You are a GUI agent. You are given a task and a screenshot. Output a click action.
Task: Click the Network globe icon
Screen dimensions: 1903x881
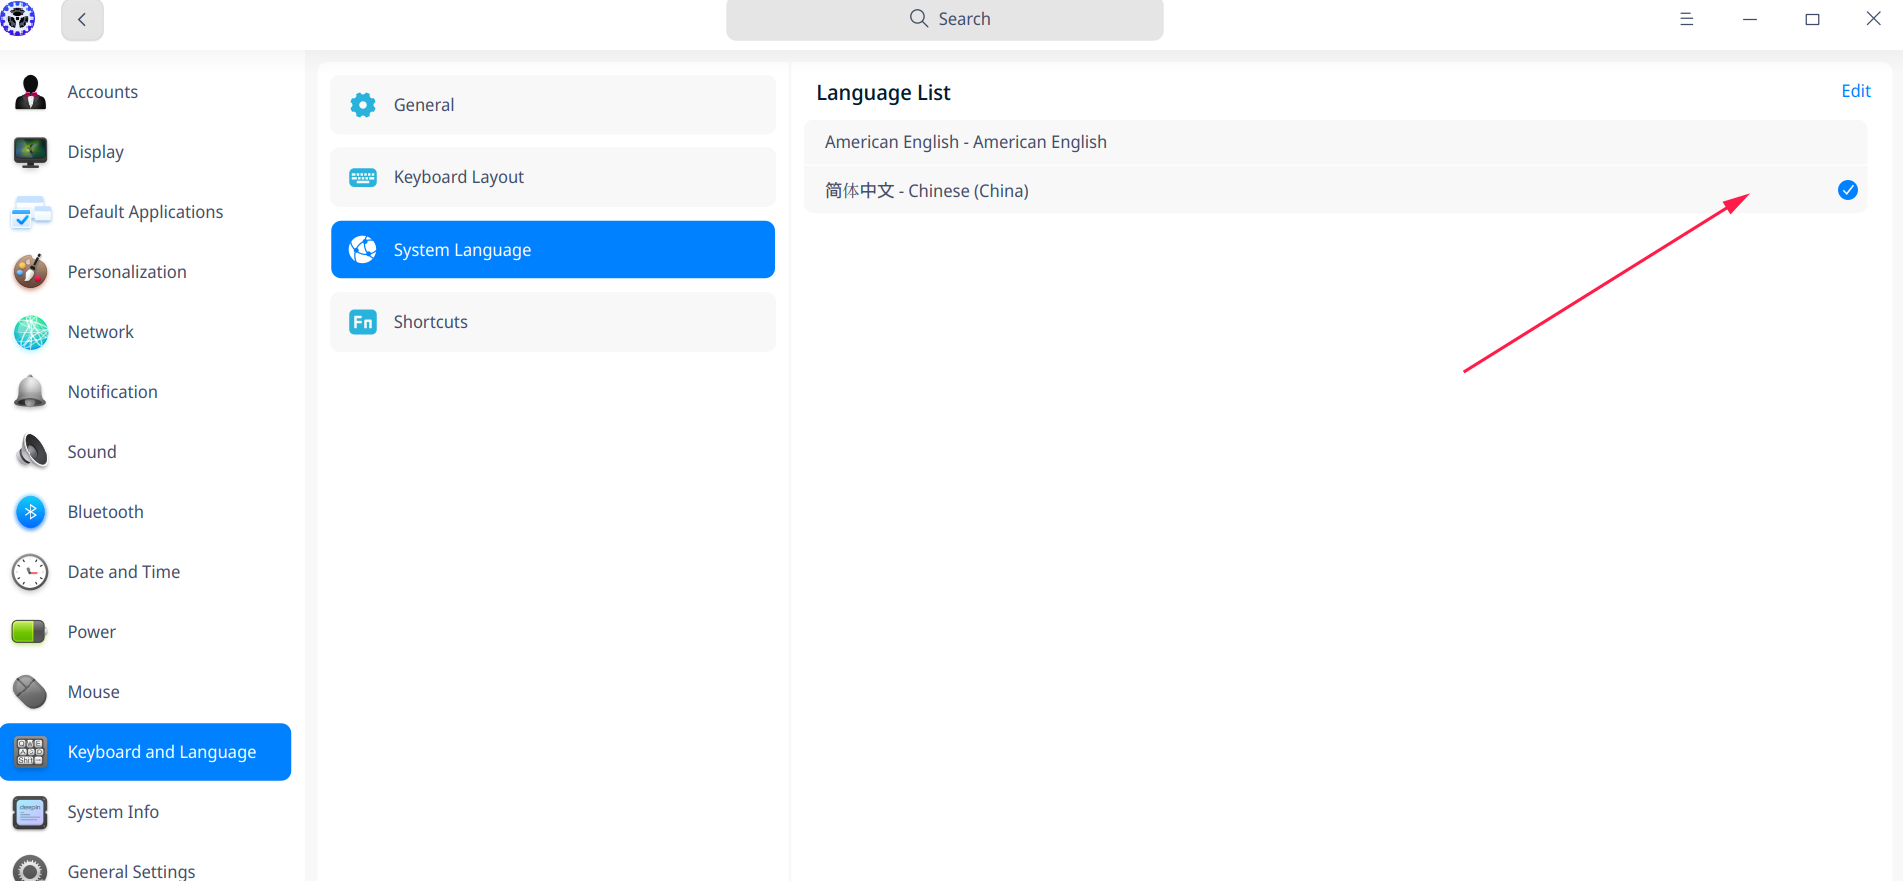[x=30, y=332]
